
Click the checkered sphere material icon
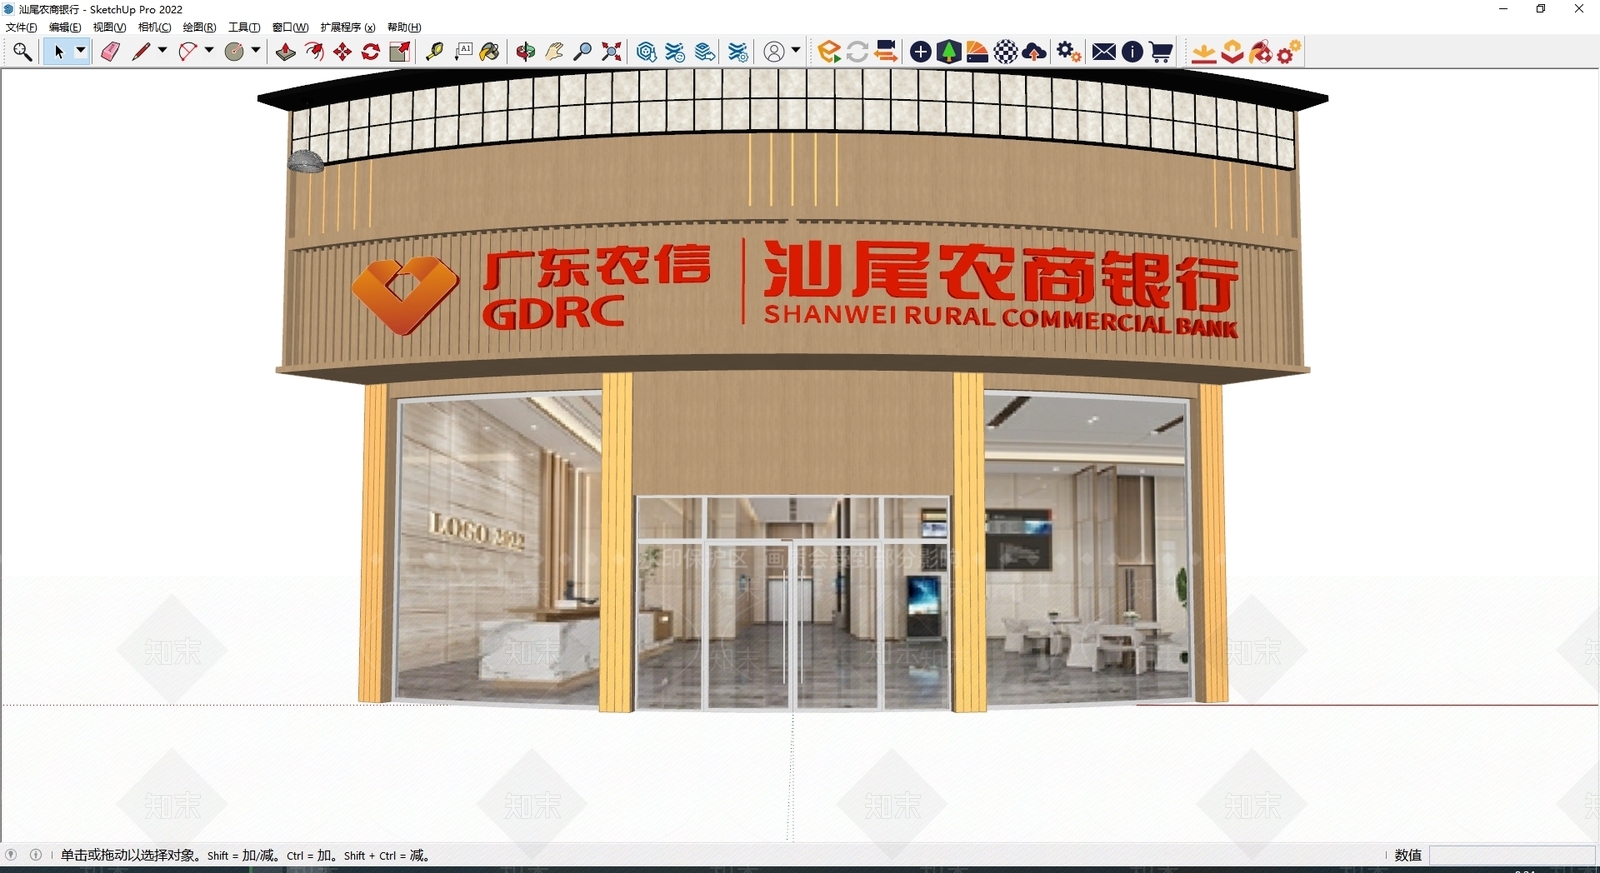tap(1006, 52)
